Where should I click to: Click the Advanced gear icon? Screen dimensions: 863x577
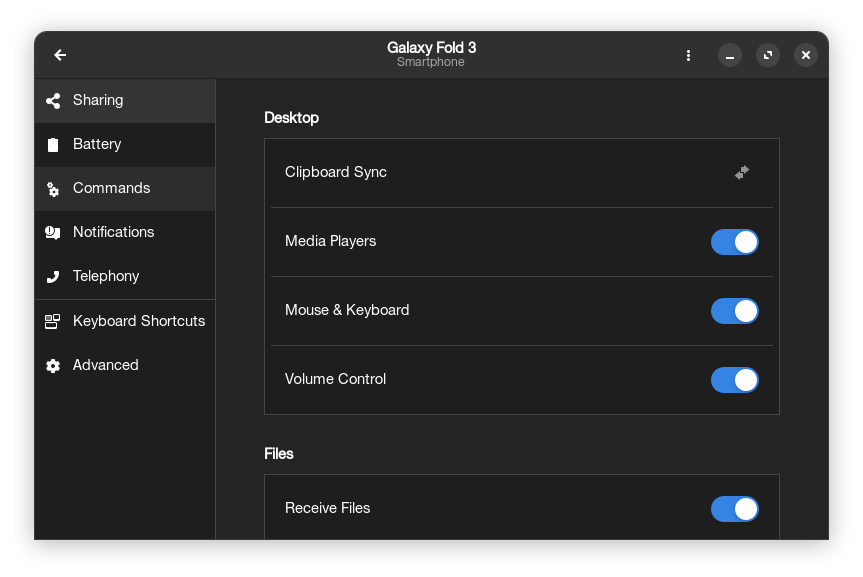(53, 366)
